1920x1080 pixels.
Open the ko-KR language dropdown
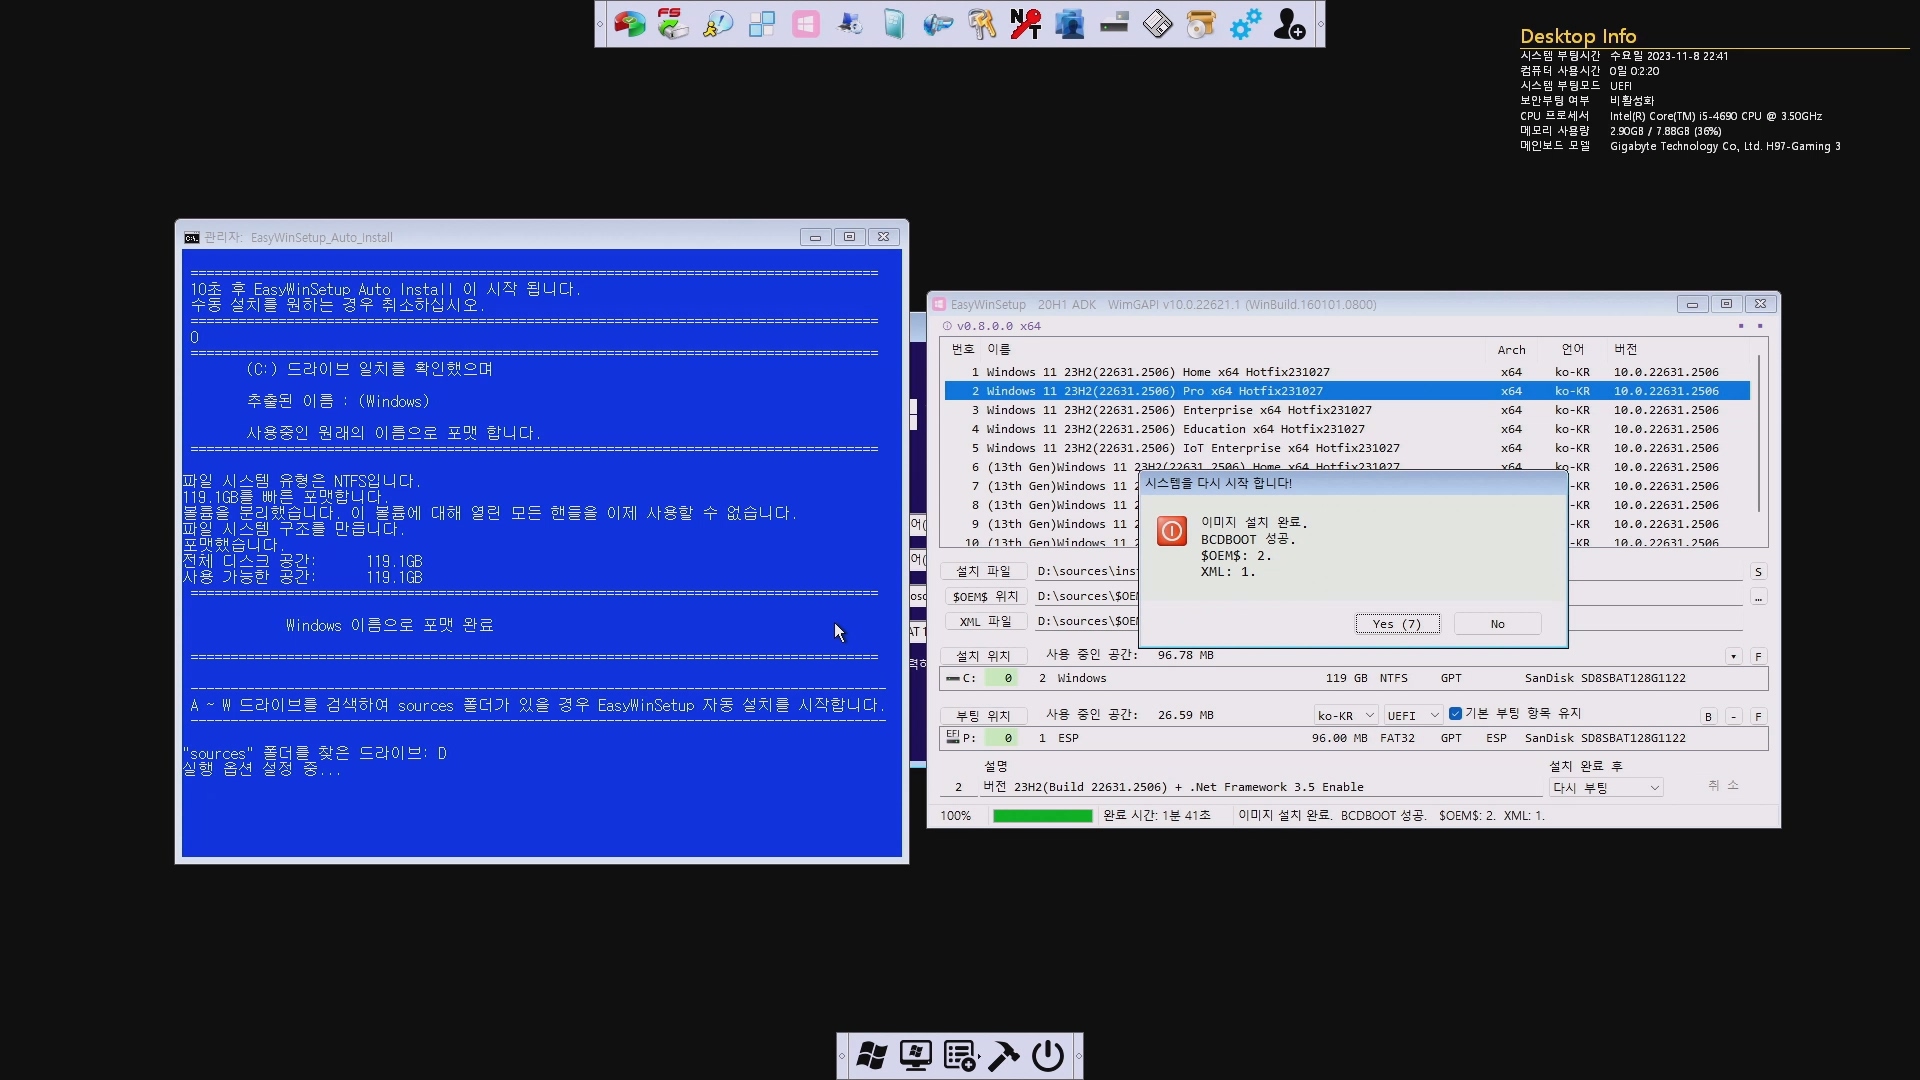point(1345,715)
